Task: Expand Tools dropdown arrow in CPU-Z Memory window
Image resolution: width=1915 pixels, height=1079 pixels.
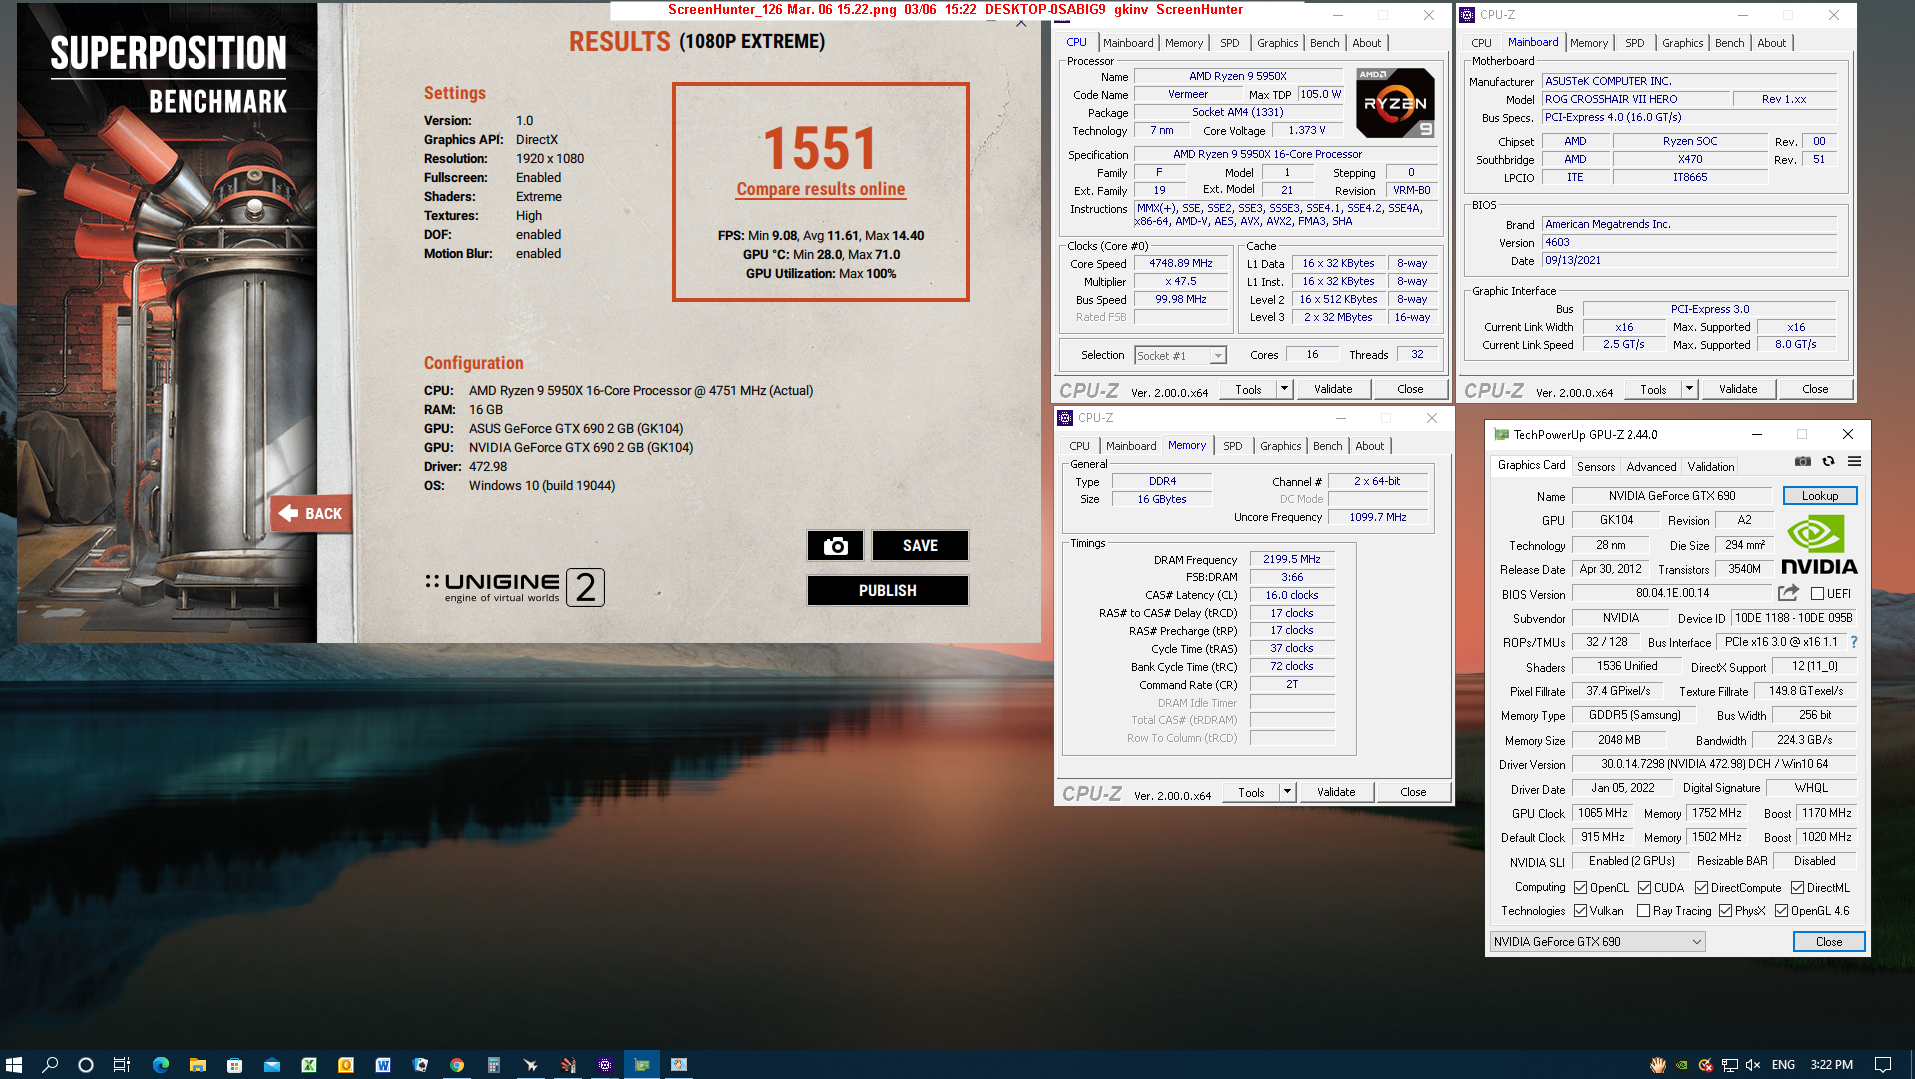Action: click(x=1288, y=792)
